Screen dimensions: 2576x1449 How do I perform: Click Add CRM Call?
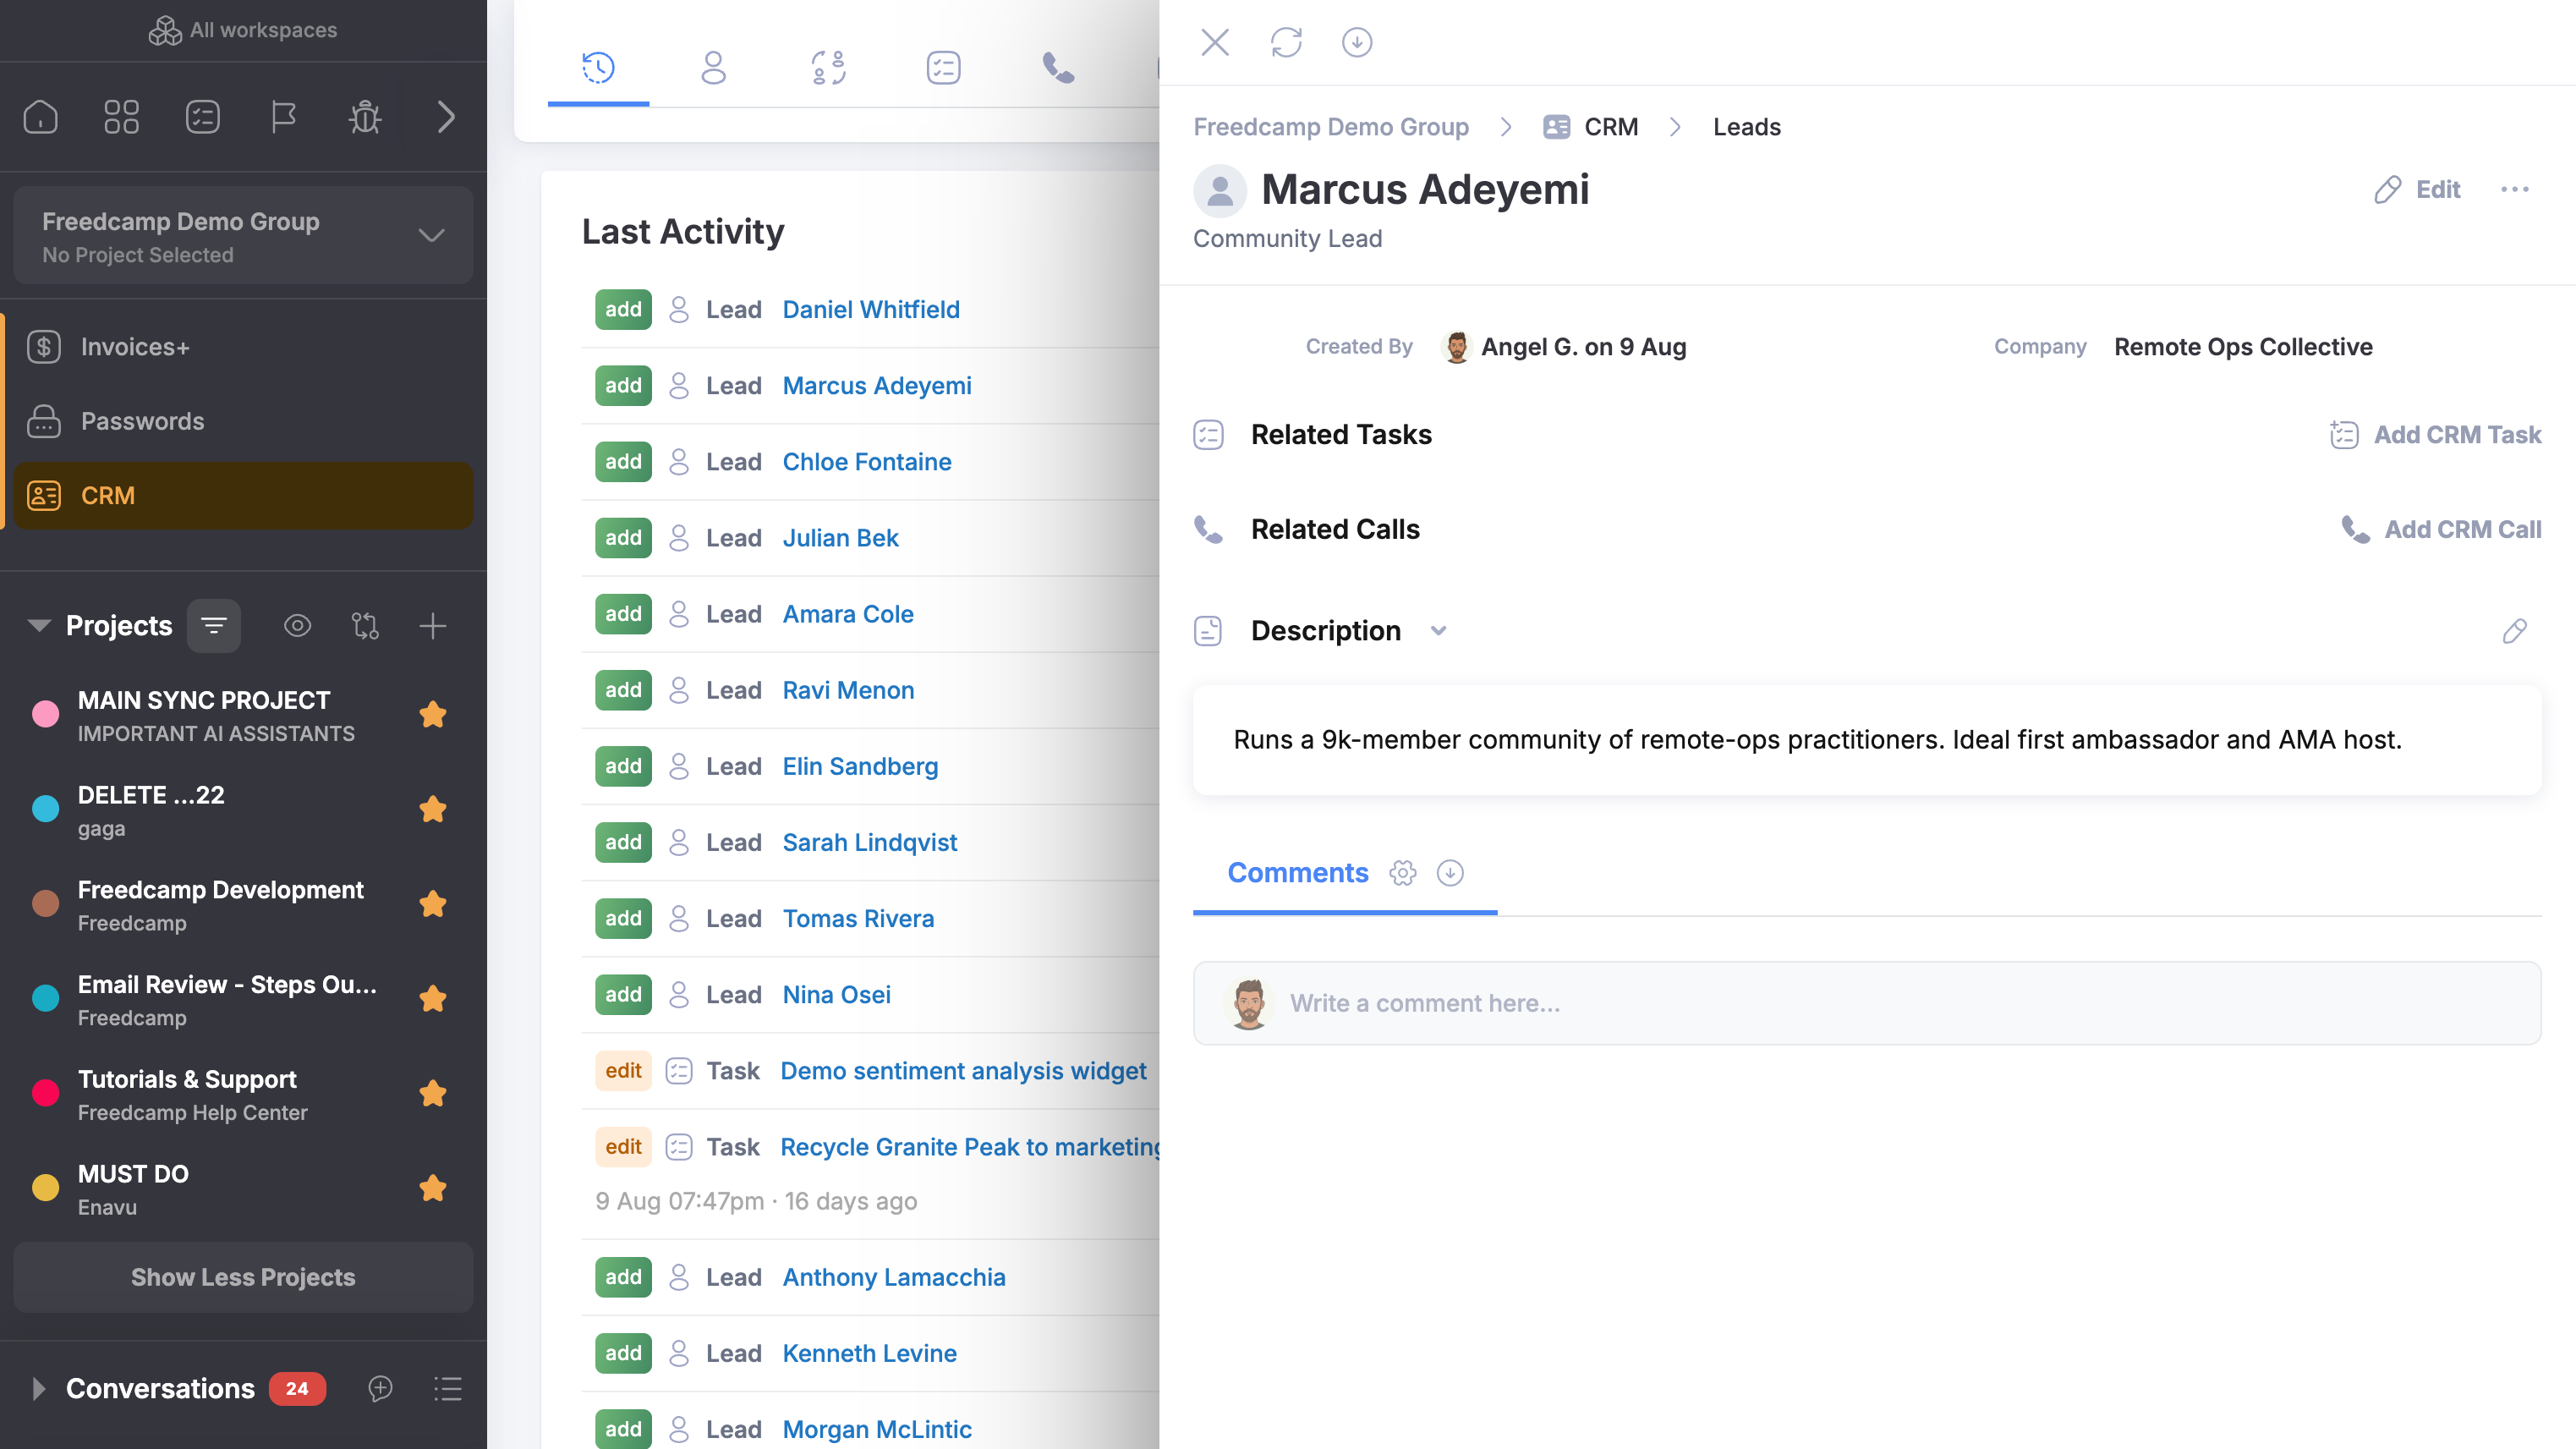tap(2440, 529)
